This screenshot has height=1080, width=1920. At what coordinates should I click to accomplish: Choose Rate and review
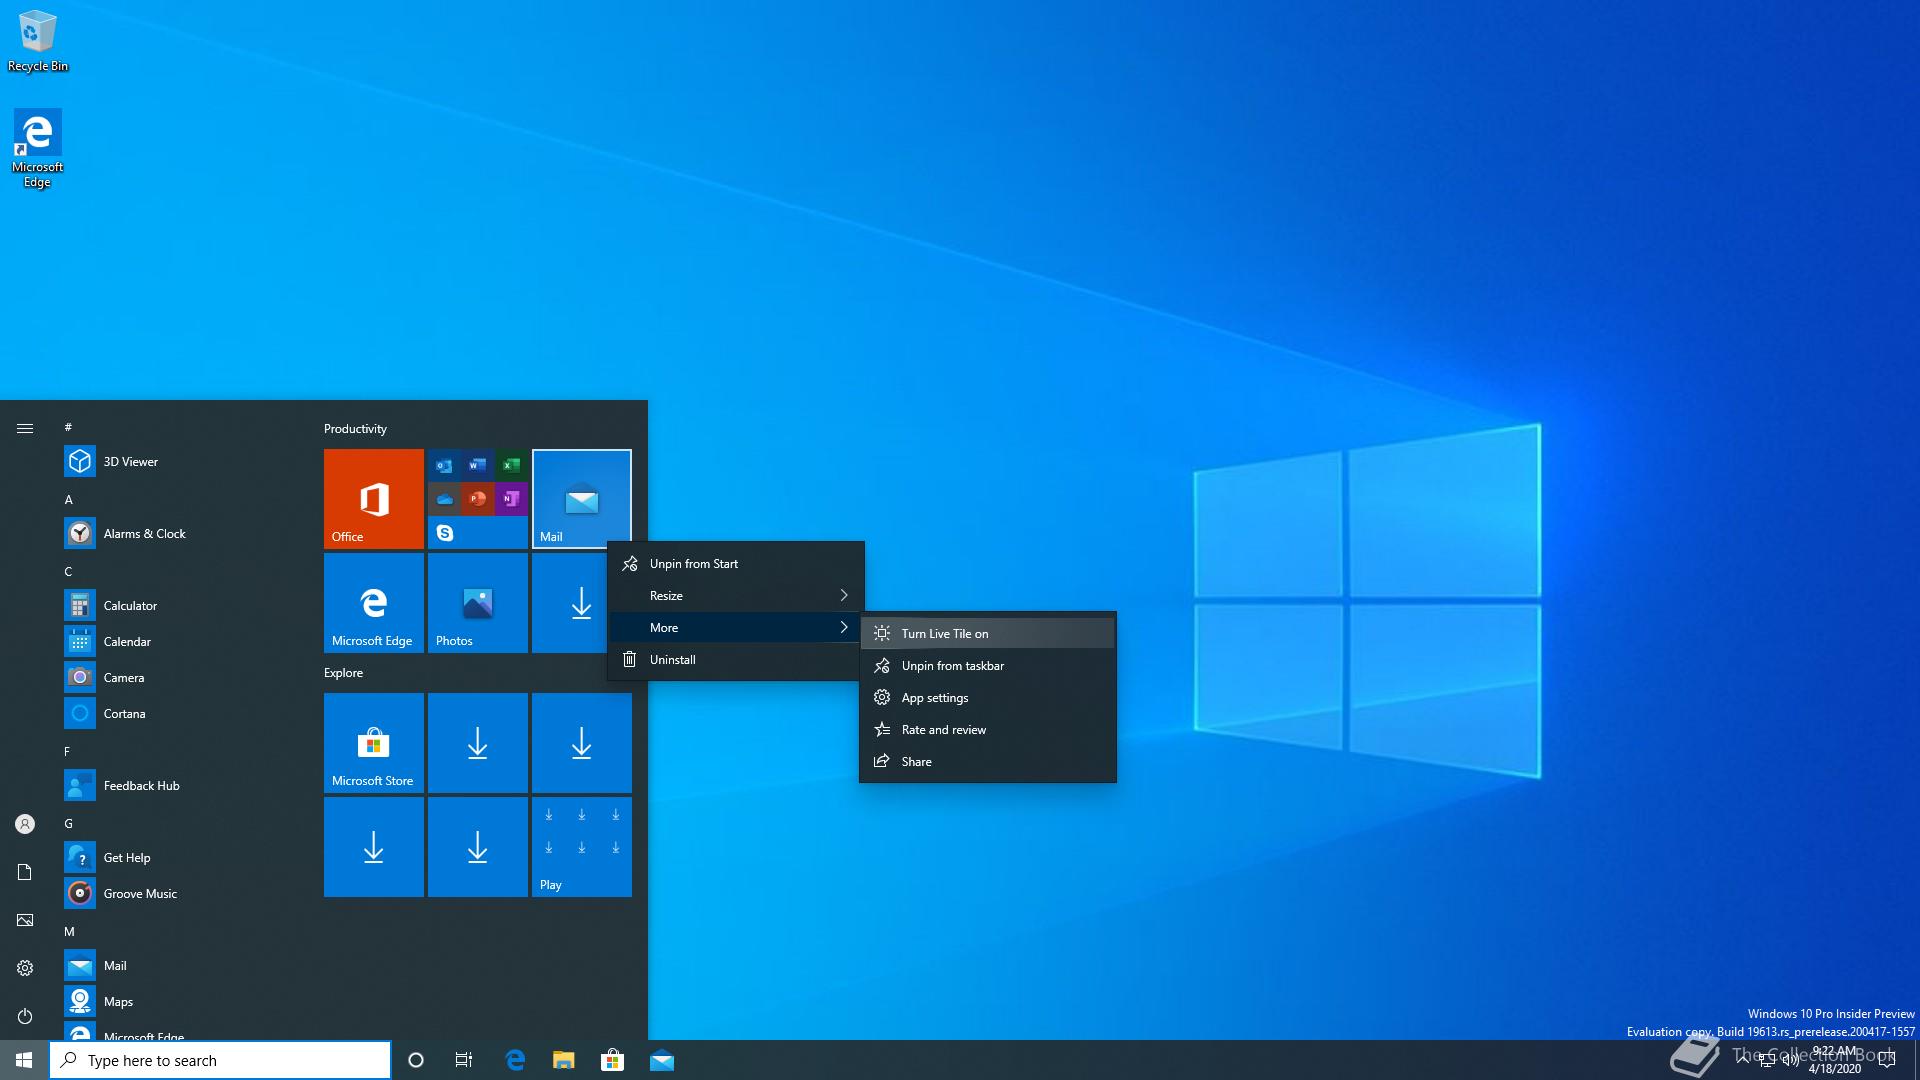[988, 730]
